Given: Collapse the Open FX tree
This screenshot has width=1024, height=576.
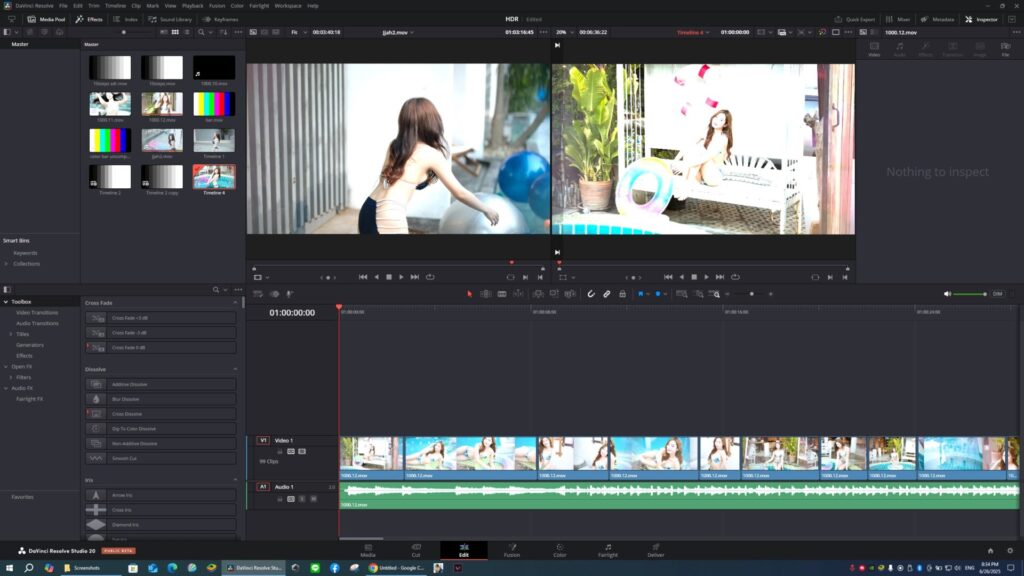Looking at the screenshot, I should pyautogui.click(x=6, y=366).
